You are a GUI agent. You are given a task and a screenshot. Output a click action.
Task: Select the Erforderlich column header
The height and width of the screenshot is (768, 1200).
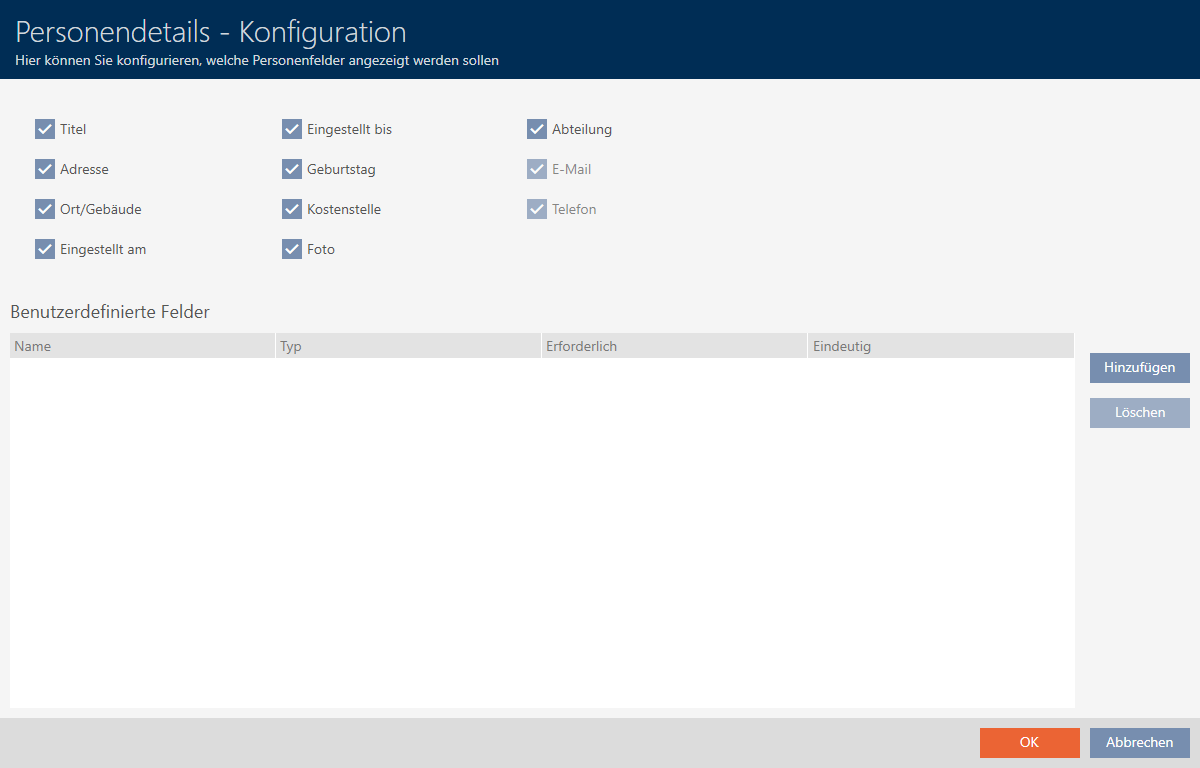point(673,346)
